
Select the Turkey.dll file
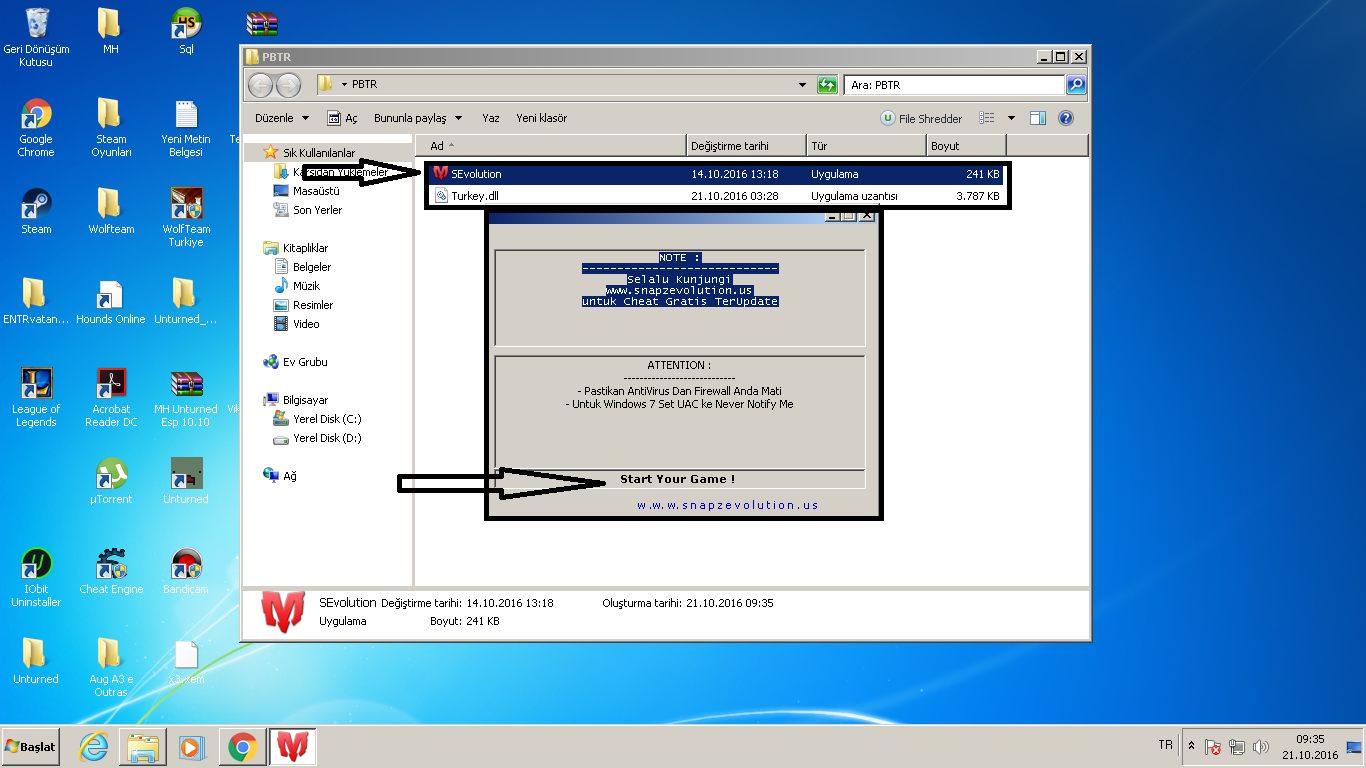click(x=717, y=196)
